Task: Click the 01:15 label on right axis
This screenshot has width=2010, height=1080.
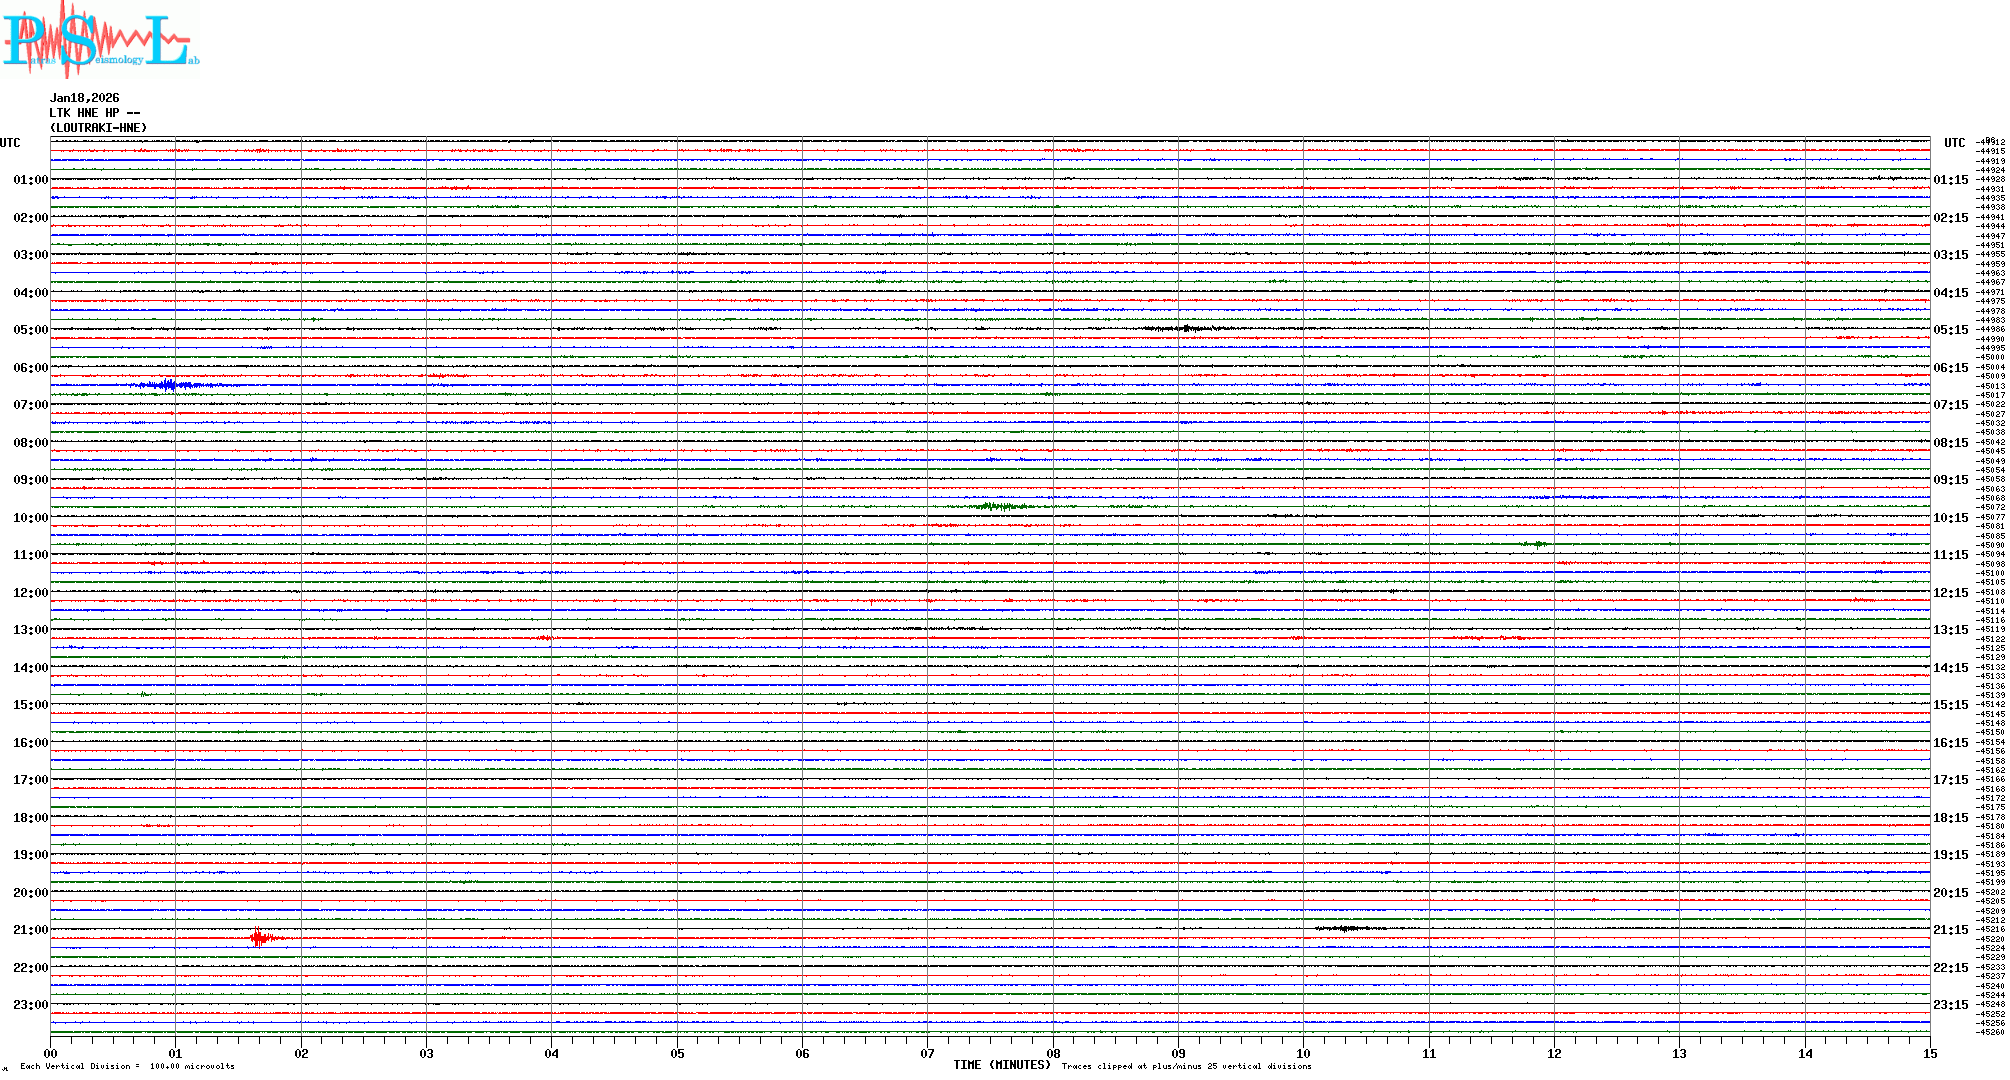Action: [1950, 180]
